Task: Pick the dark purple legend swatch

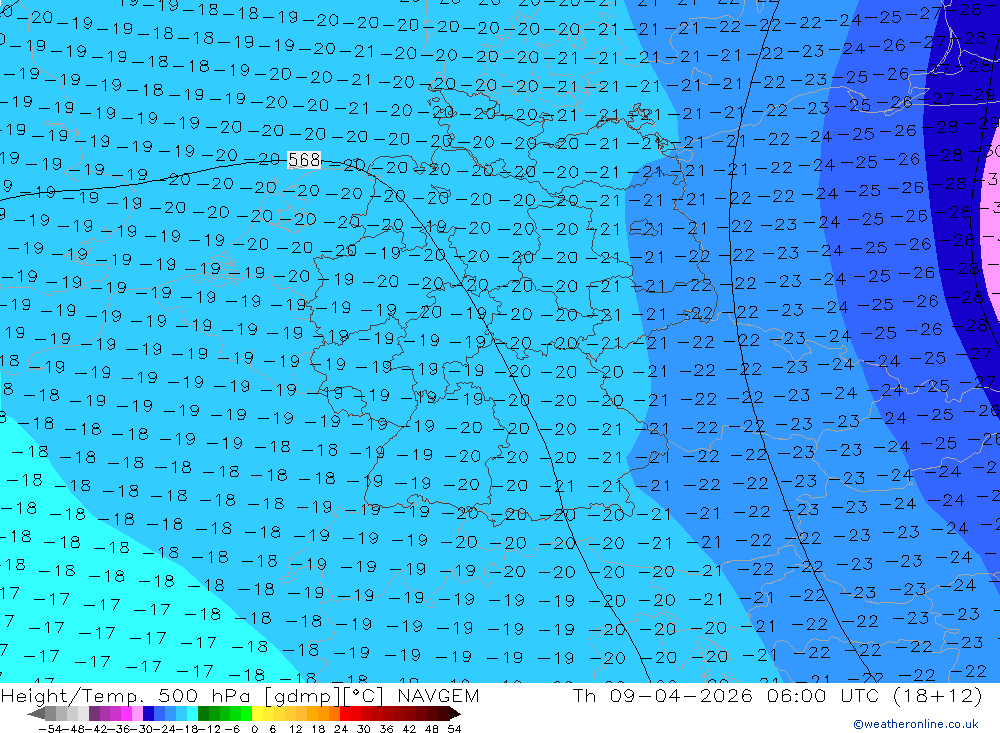Action: point(94,714)
